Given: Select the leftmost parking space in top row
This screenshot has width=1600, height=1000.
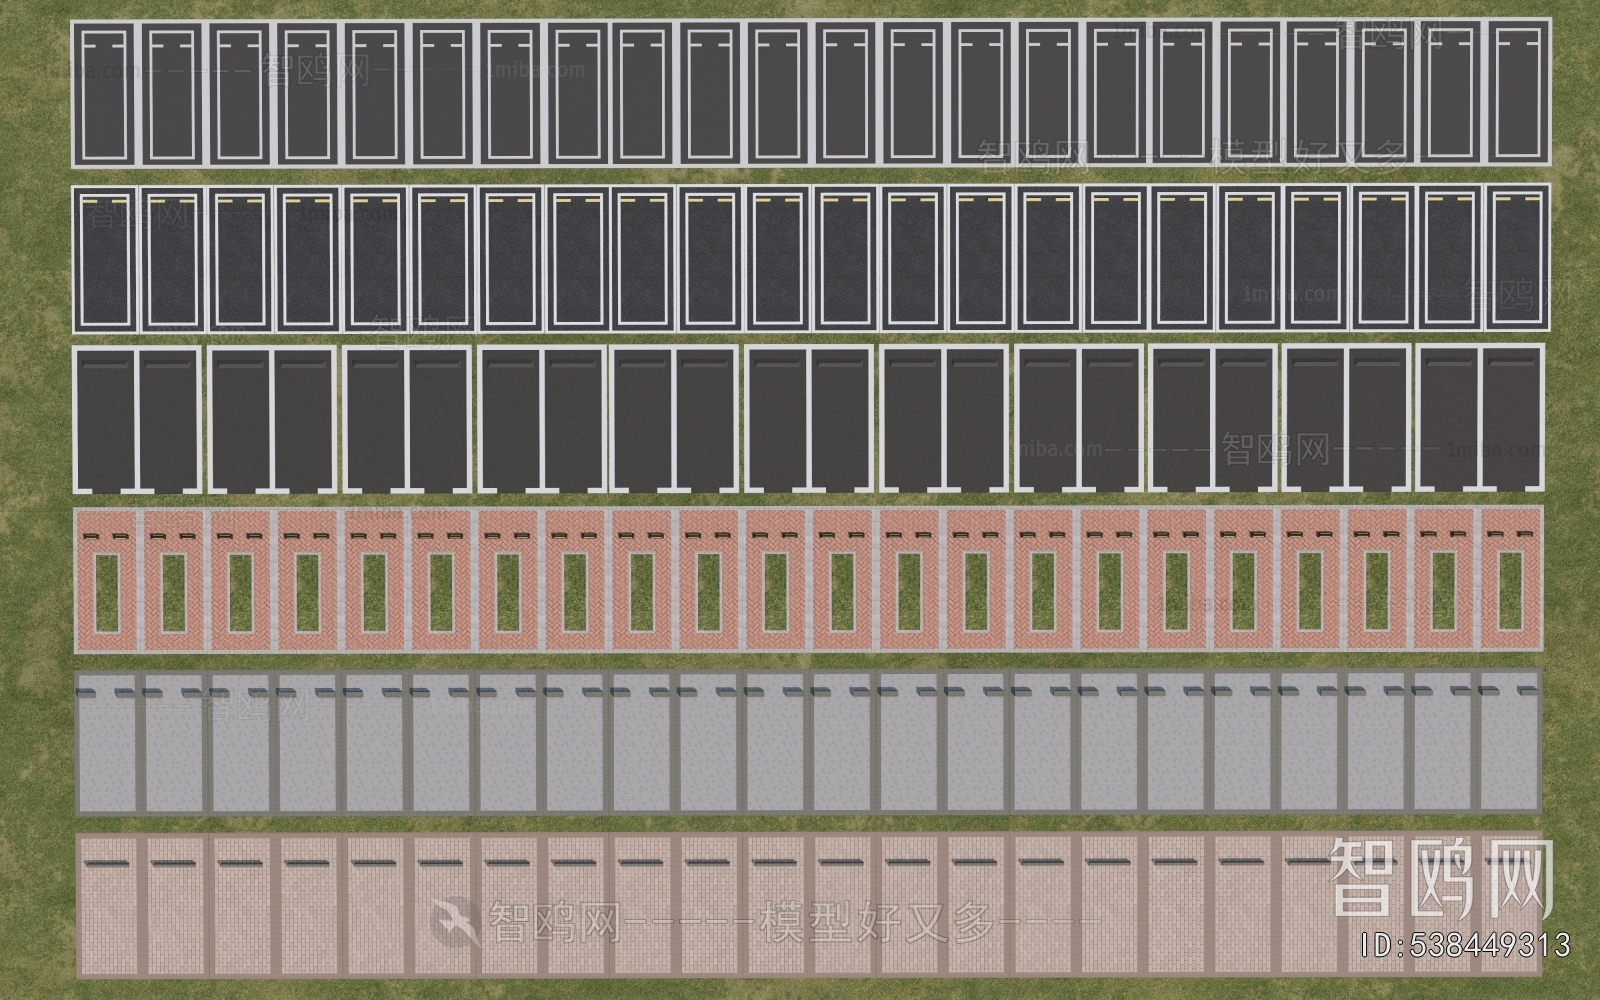Looking at the screenshot, I should 107,93.
